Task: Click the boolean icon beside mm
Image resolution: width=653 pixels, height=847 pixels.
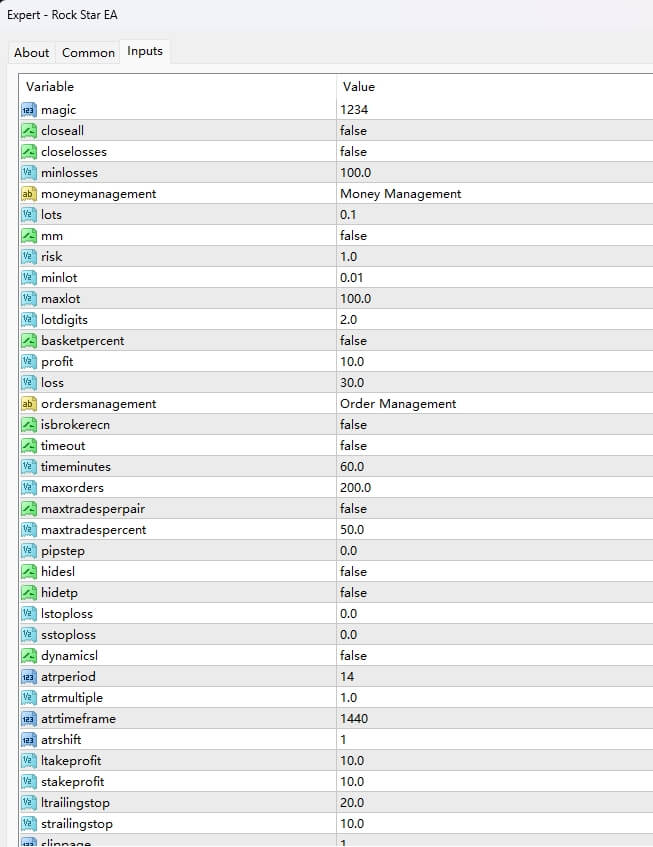Action: click(29, 236)
